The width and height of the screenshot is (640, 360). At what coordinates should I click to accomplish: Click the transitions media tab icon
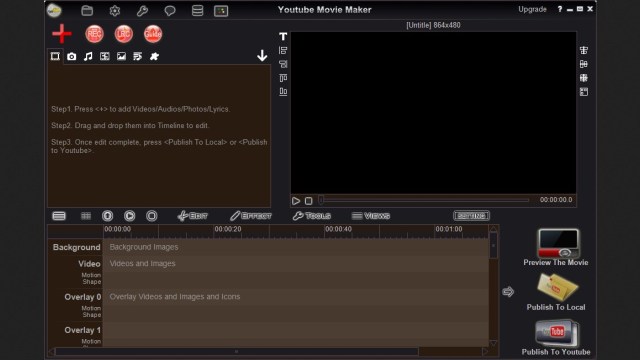coord(105,56)
